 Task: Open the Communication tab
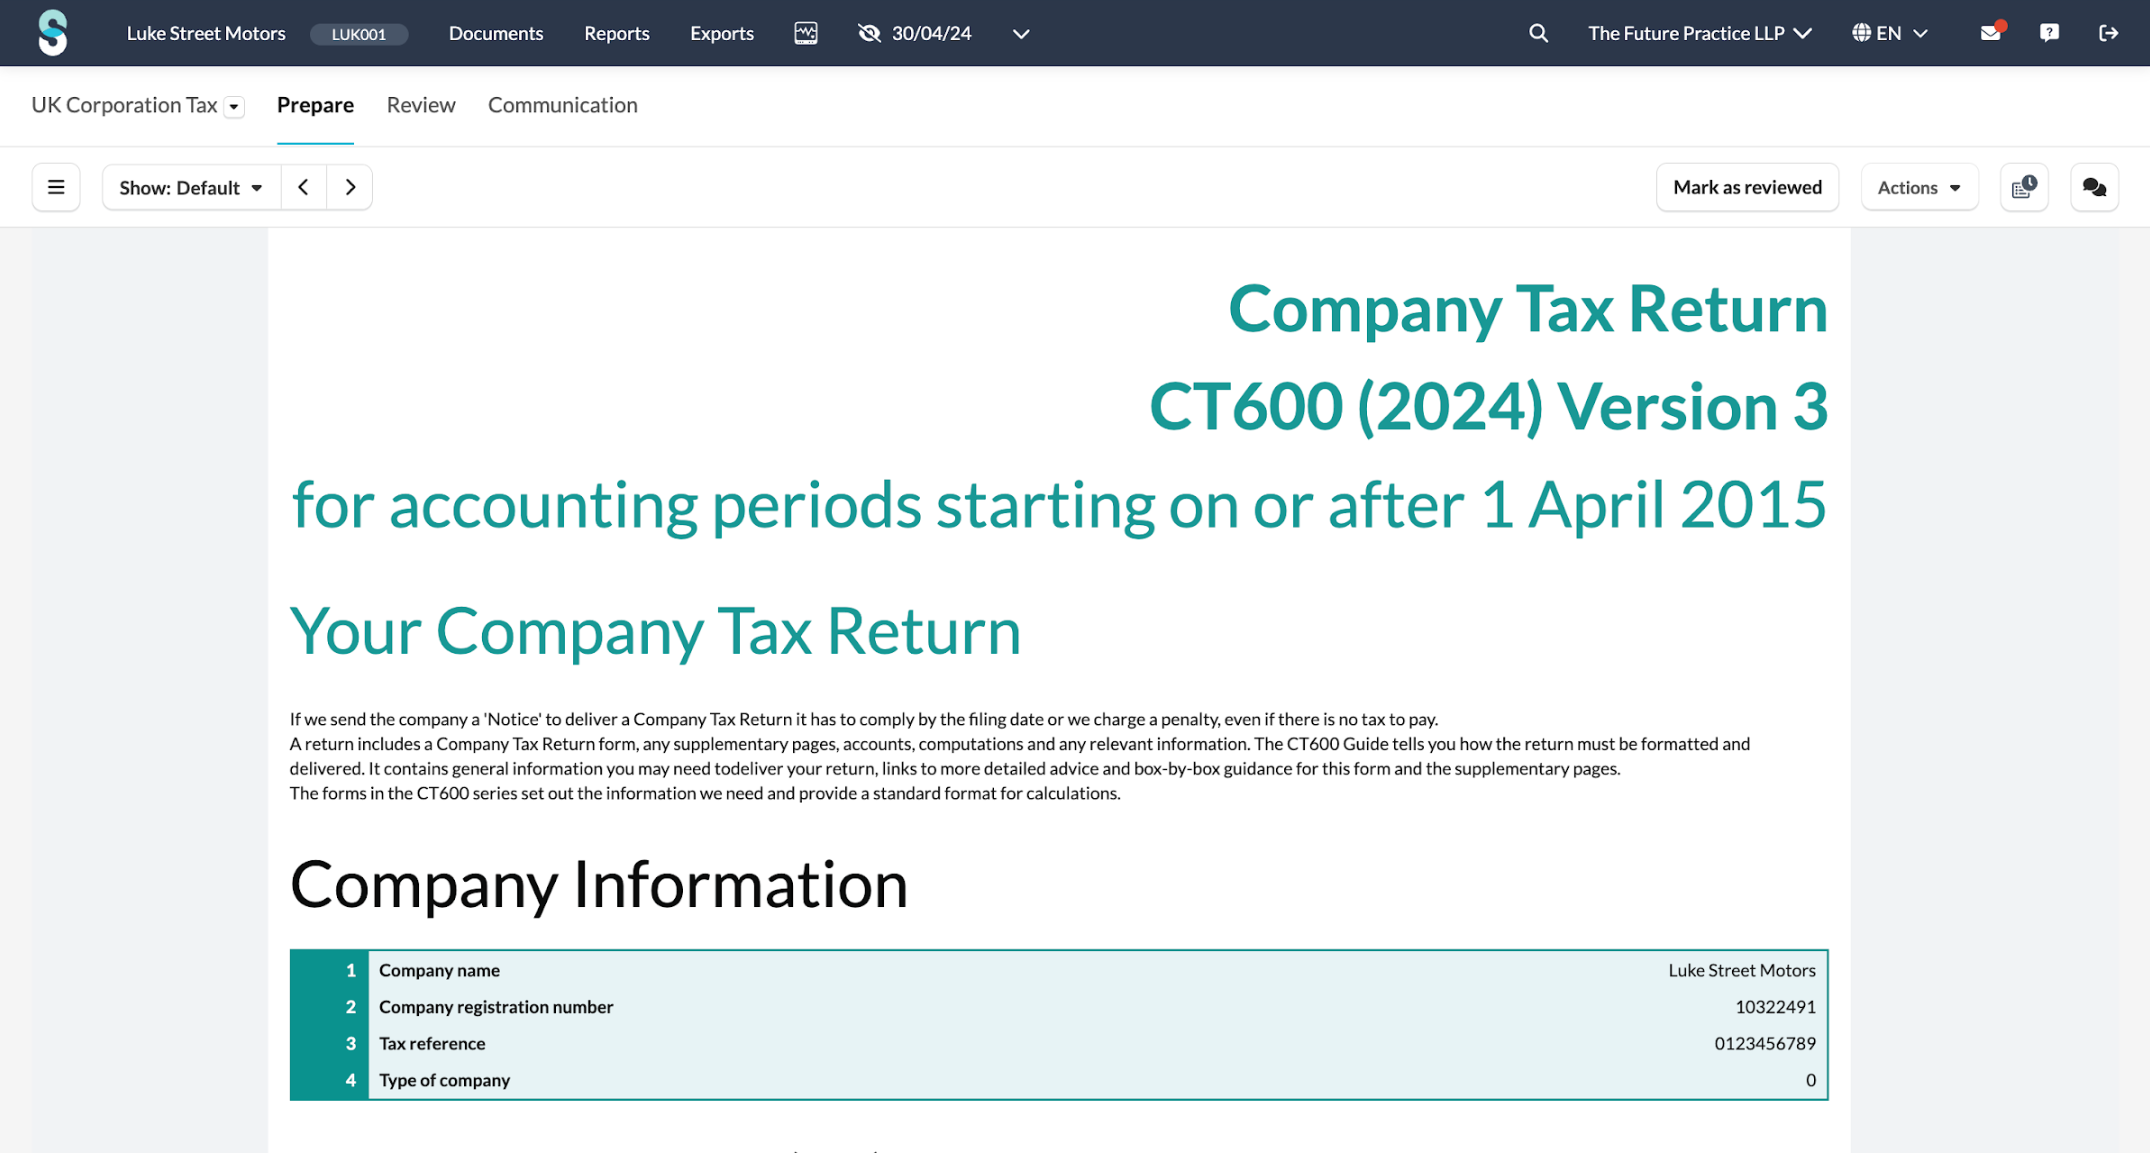tap(562, 105)
